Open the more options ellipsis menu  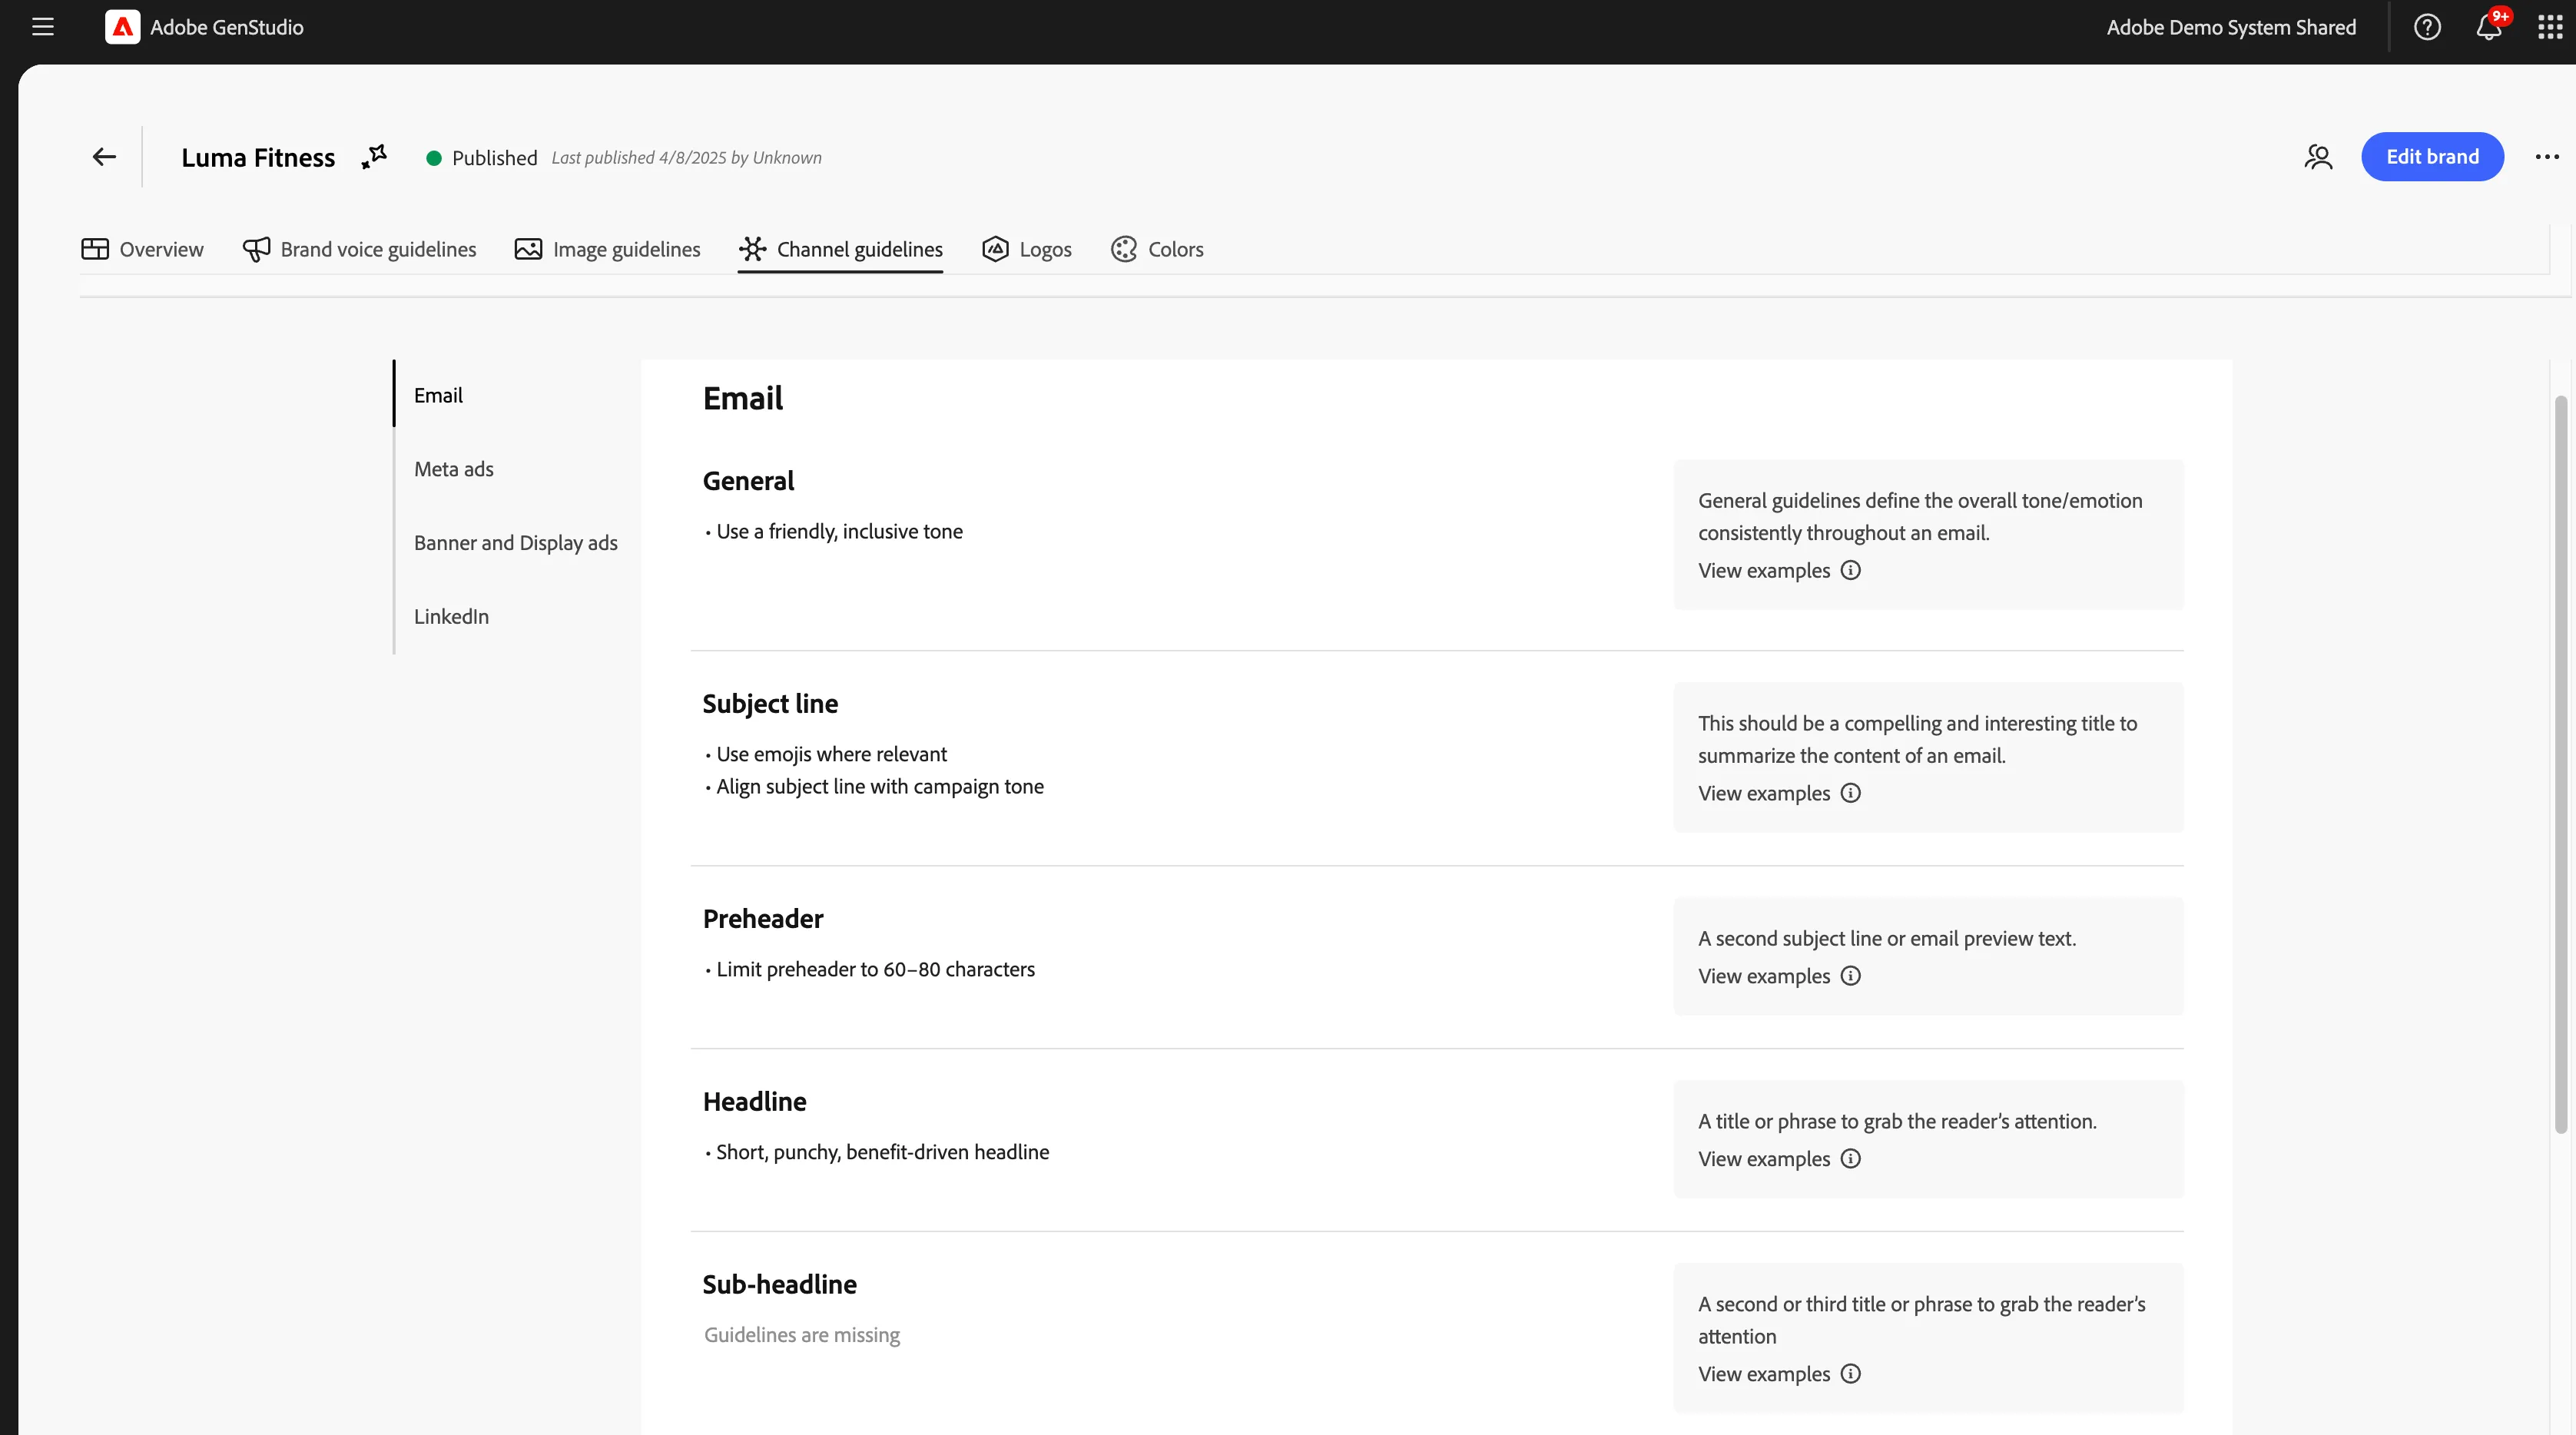tap(2547, 157)
